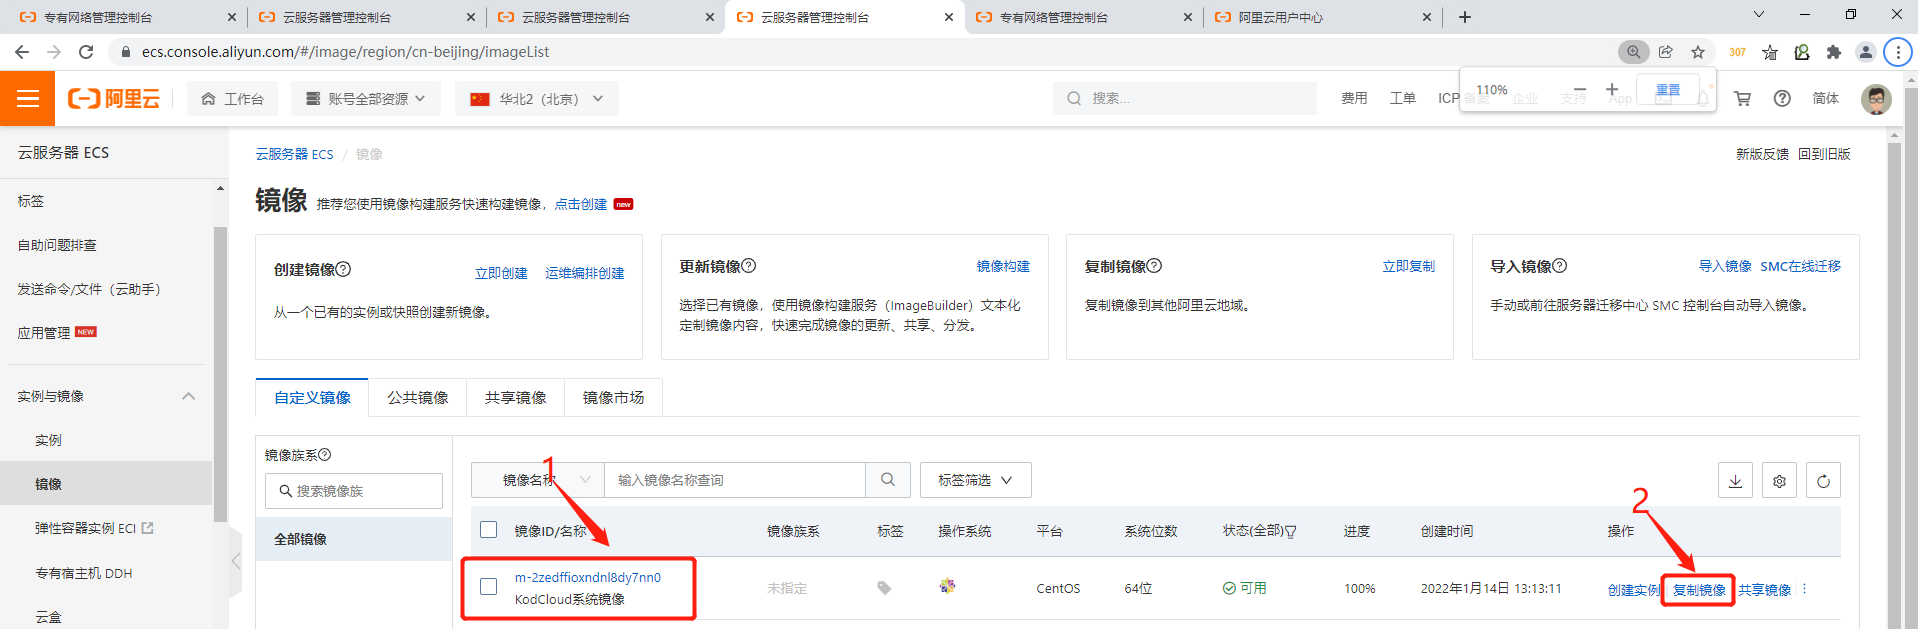1918x629 pixels.
Task: Go back in browser history
Action: coord(22,52)
